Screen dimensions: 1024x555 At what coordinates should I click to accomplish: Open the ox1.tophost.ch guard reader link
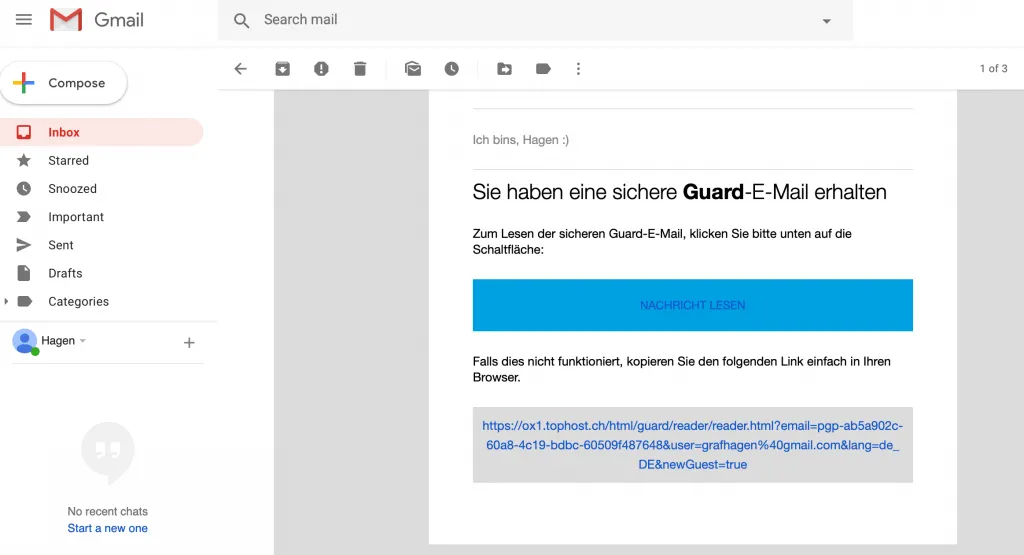tap(693, 445)
